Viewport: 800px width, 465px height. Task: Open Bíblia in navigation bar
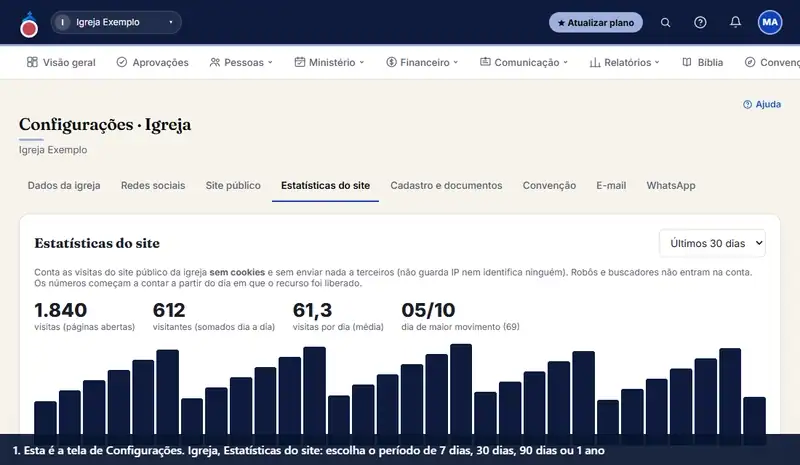click(703, 62)
